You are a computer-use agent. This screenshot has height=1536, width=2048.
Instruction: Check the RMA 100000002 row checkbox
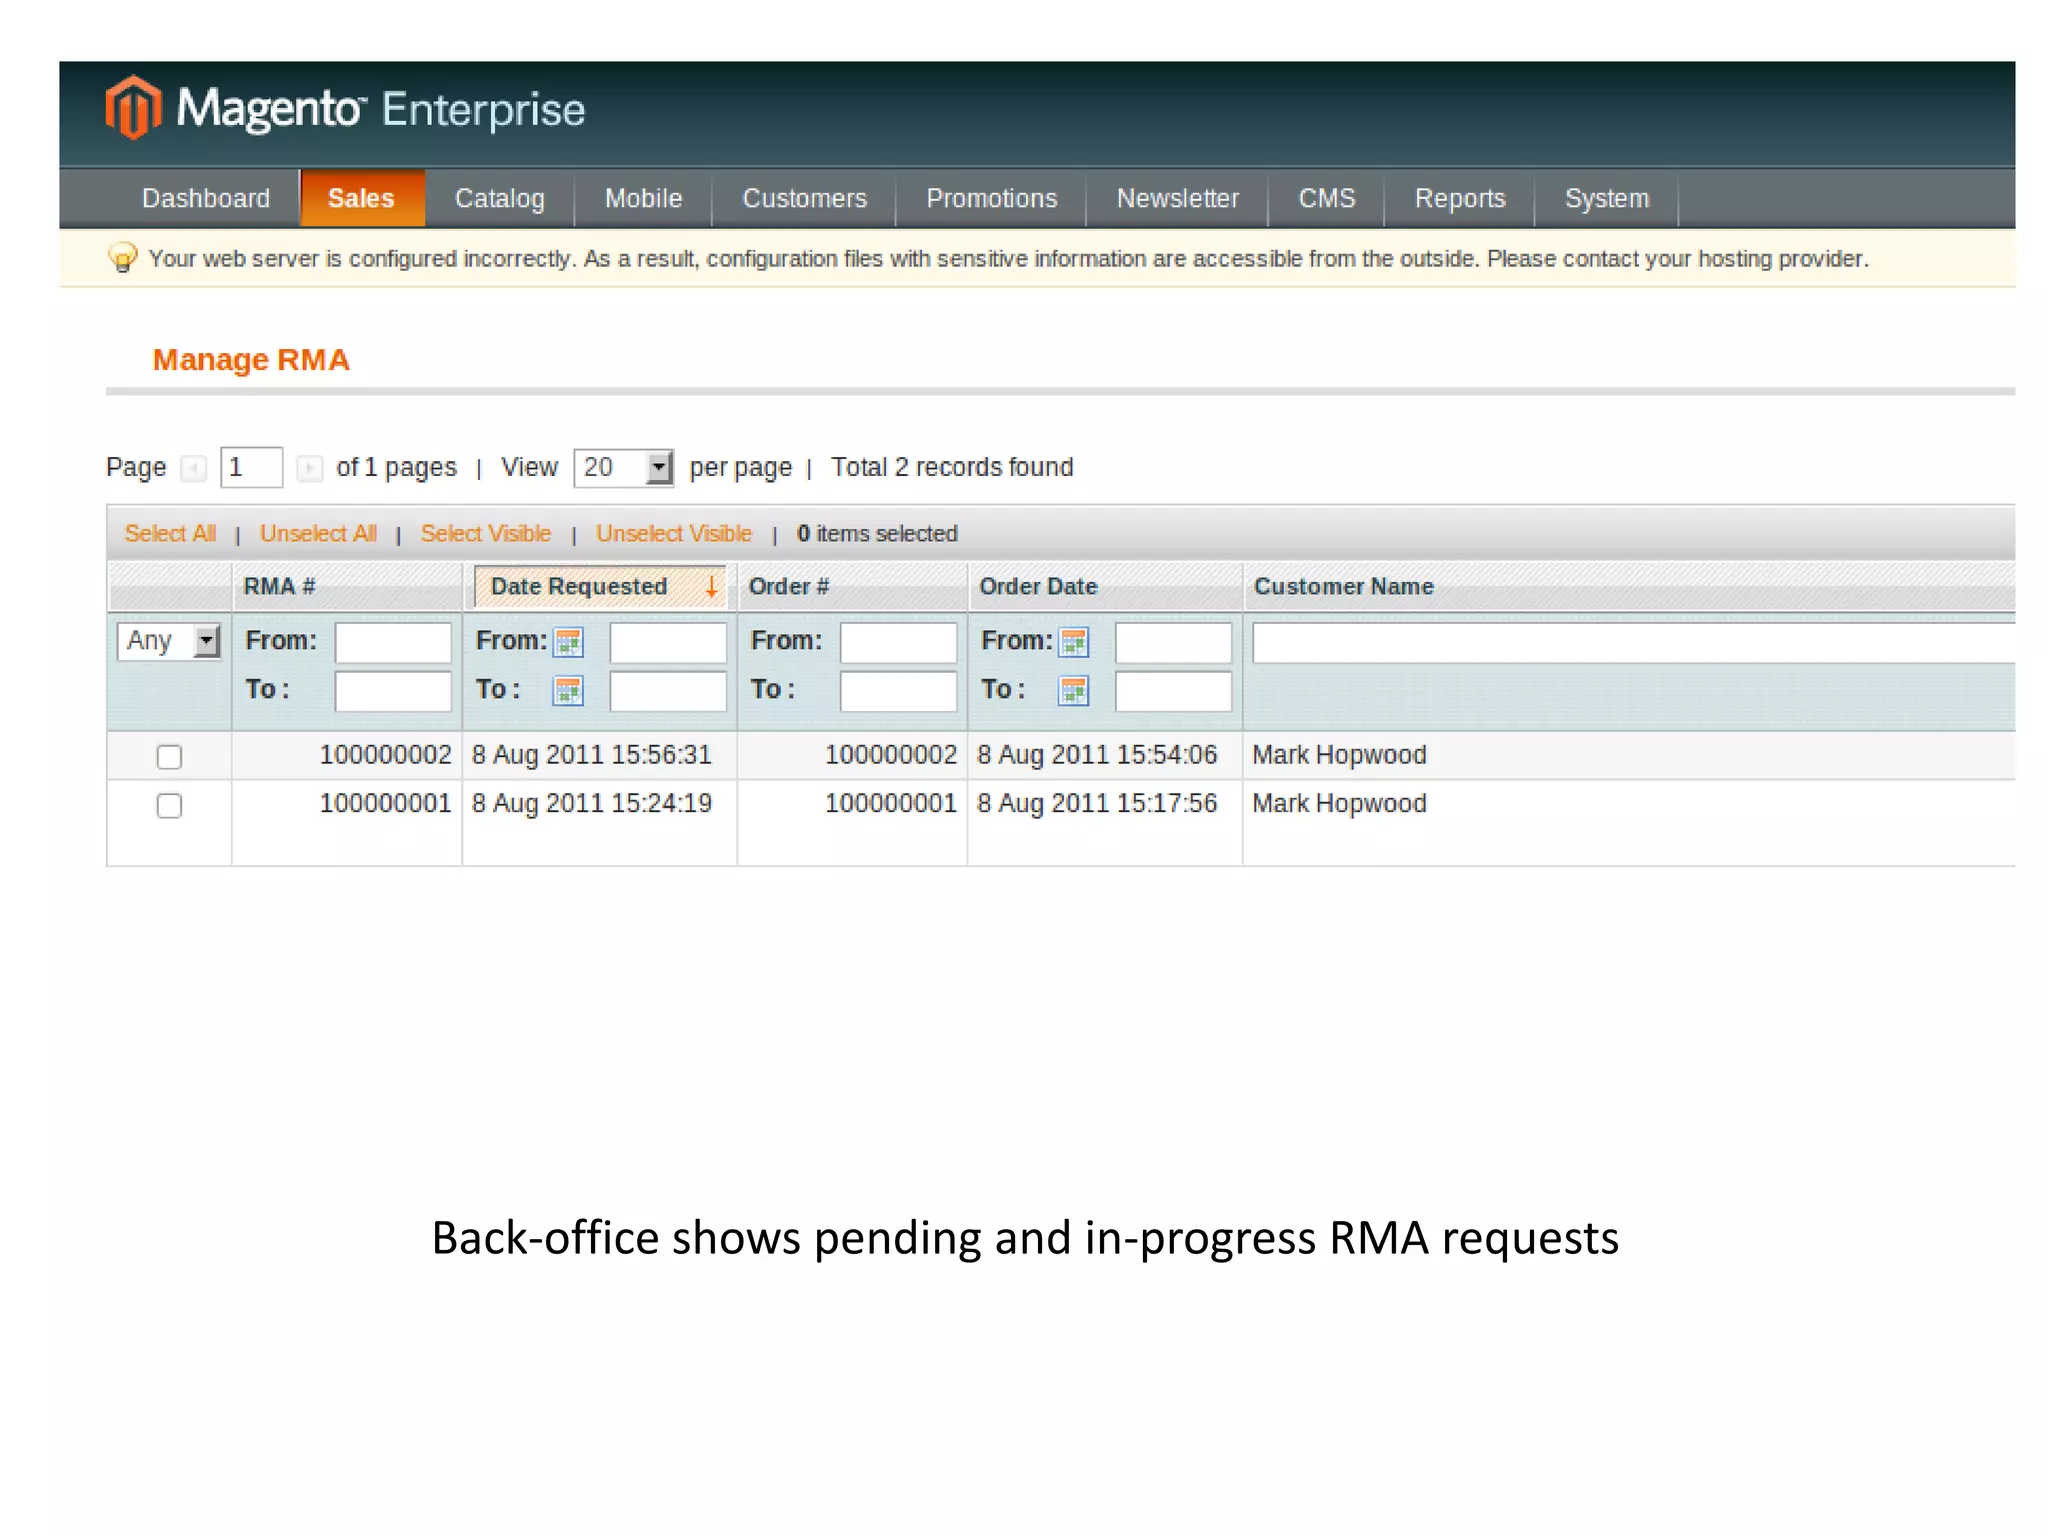pyautogui.click(x=169, y=757)
